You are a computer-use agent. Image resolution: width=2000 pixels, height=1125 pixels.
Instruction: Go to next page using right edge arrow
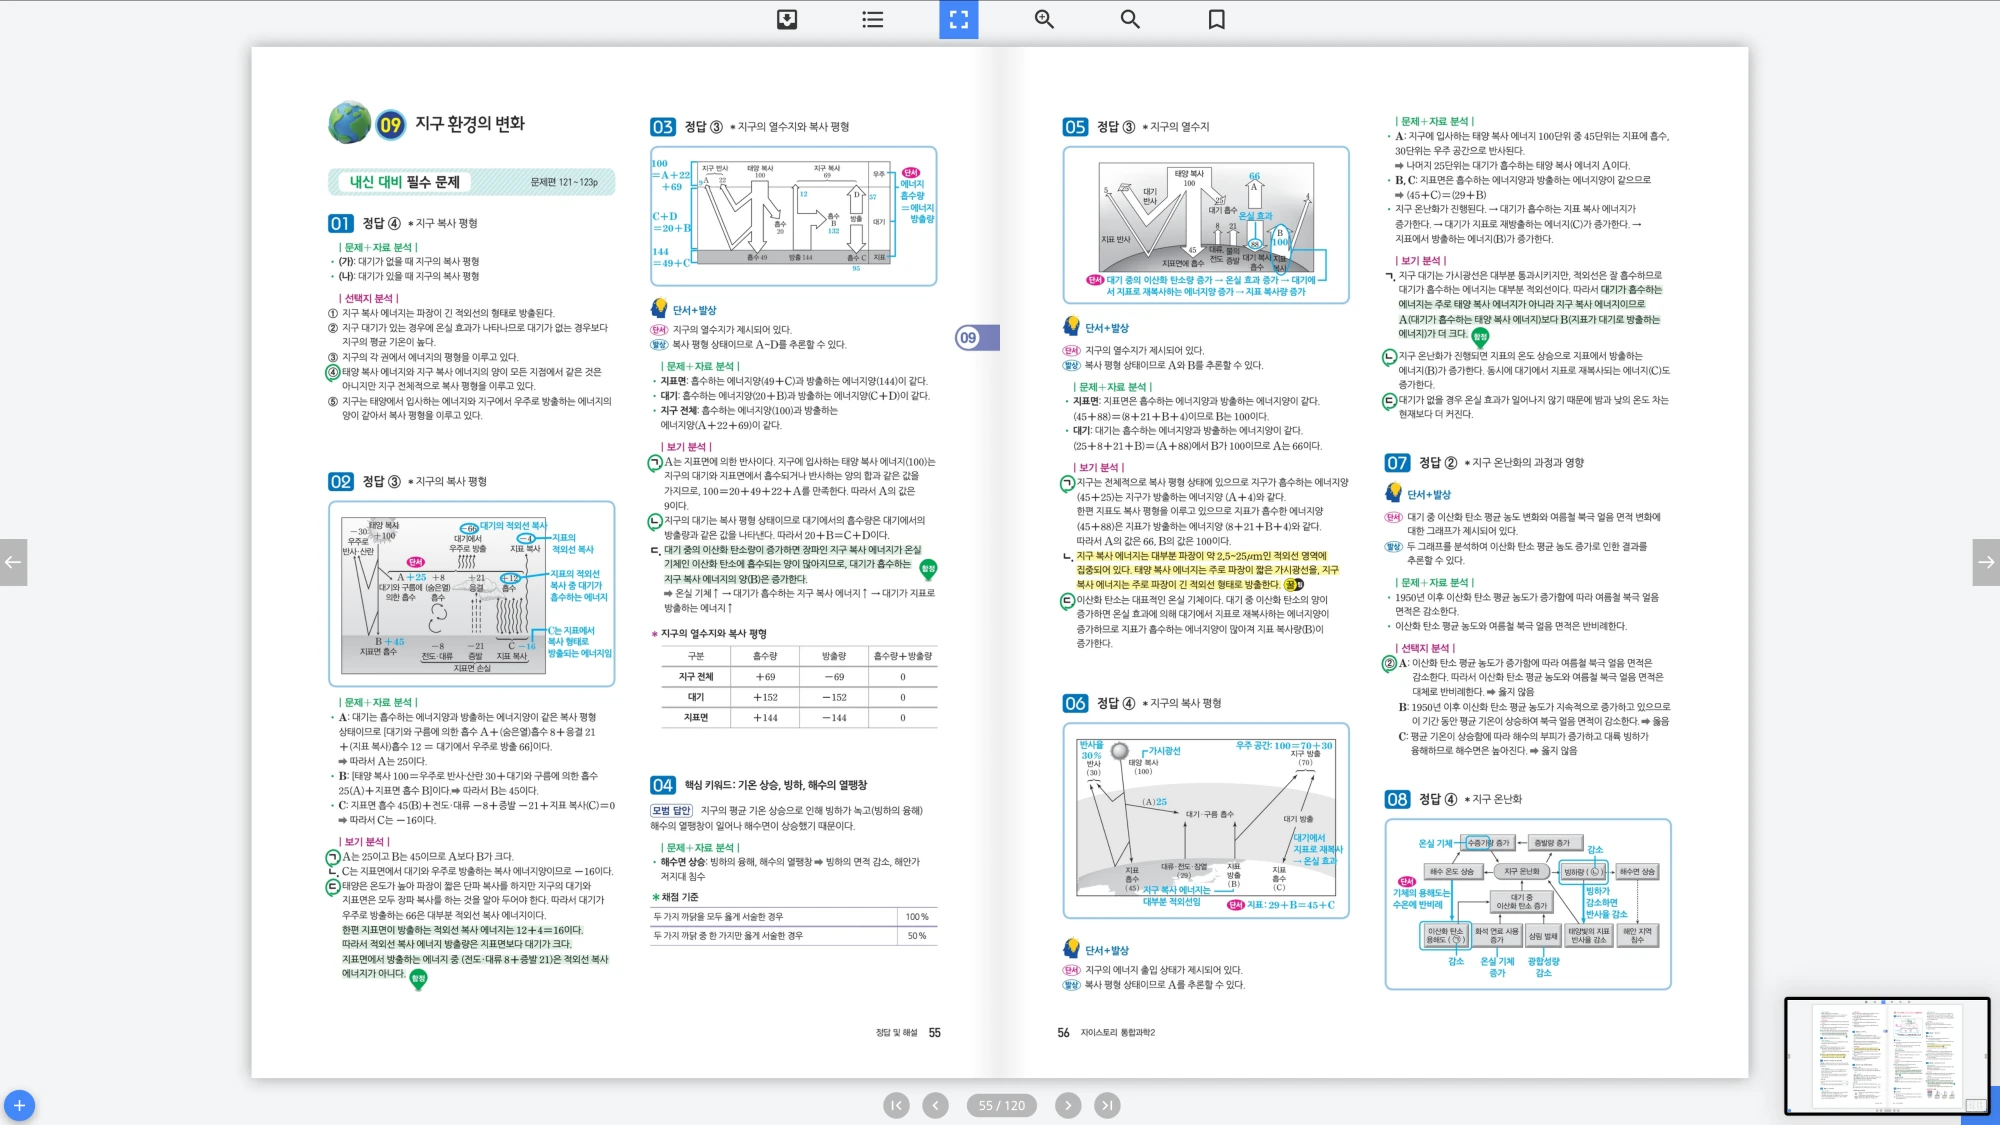coord(1986,562)
